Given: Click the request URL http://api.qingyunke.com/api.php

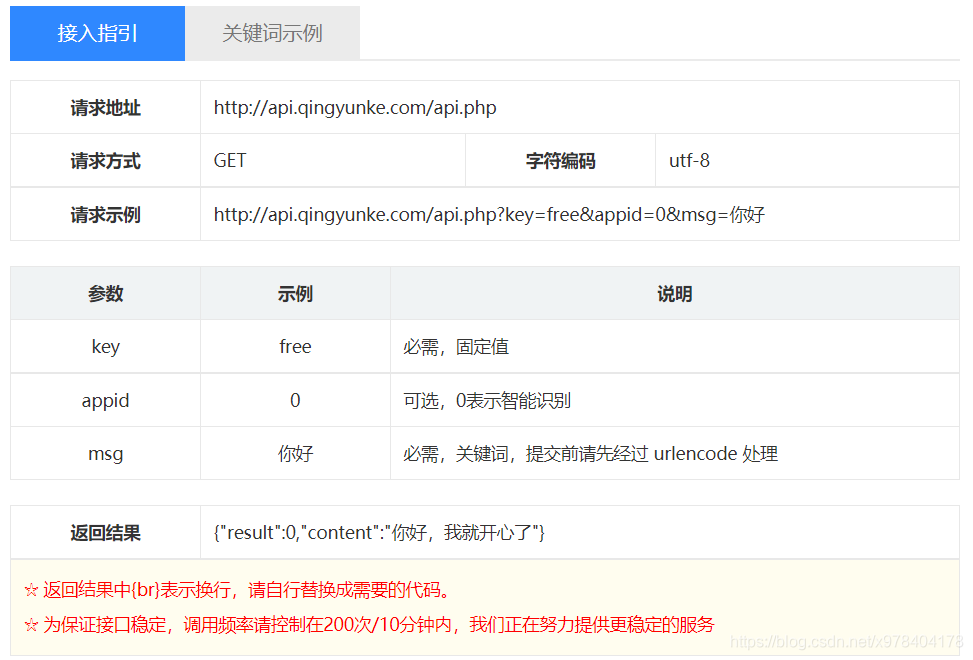Looking at the screenshot, I should (355, 108).
